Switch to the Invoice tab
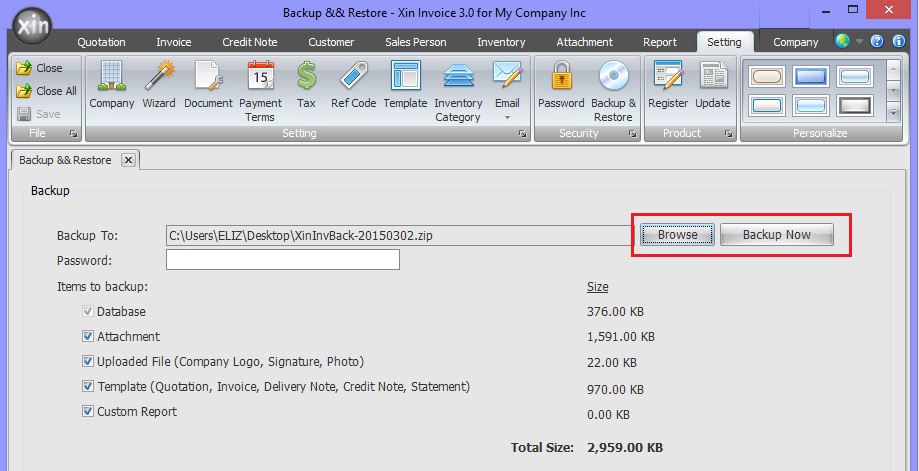919x471 pixels. 173,42
